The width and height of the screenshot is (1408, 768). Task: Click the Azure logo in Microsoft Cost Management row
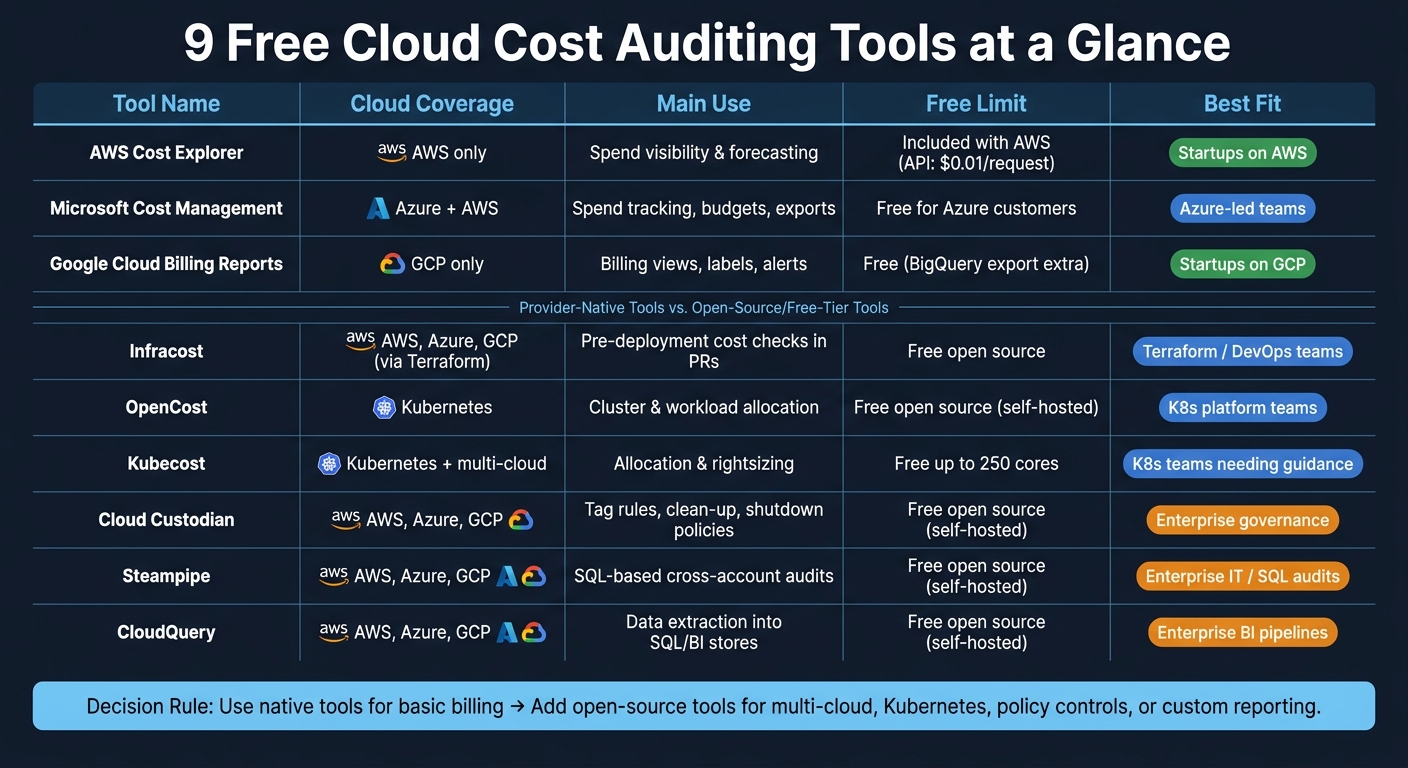(378, 208)
